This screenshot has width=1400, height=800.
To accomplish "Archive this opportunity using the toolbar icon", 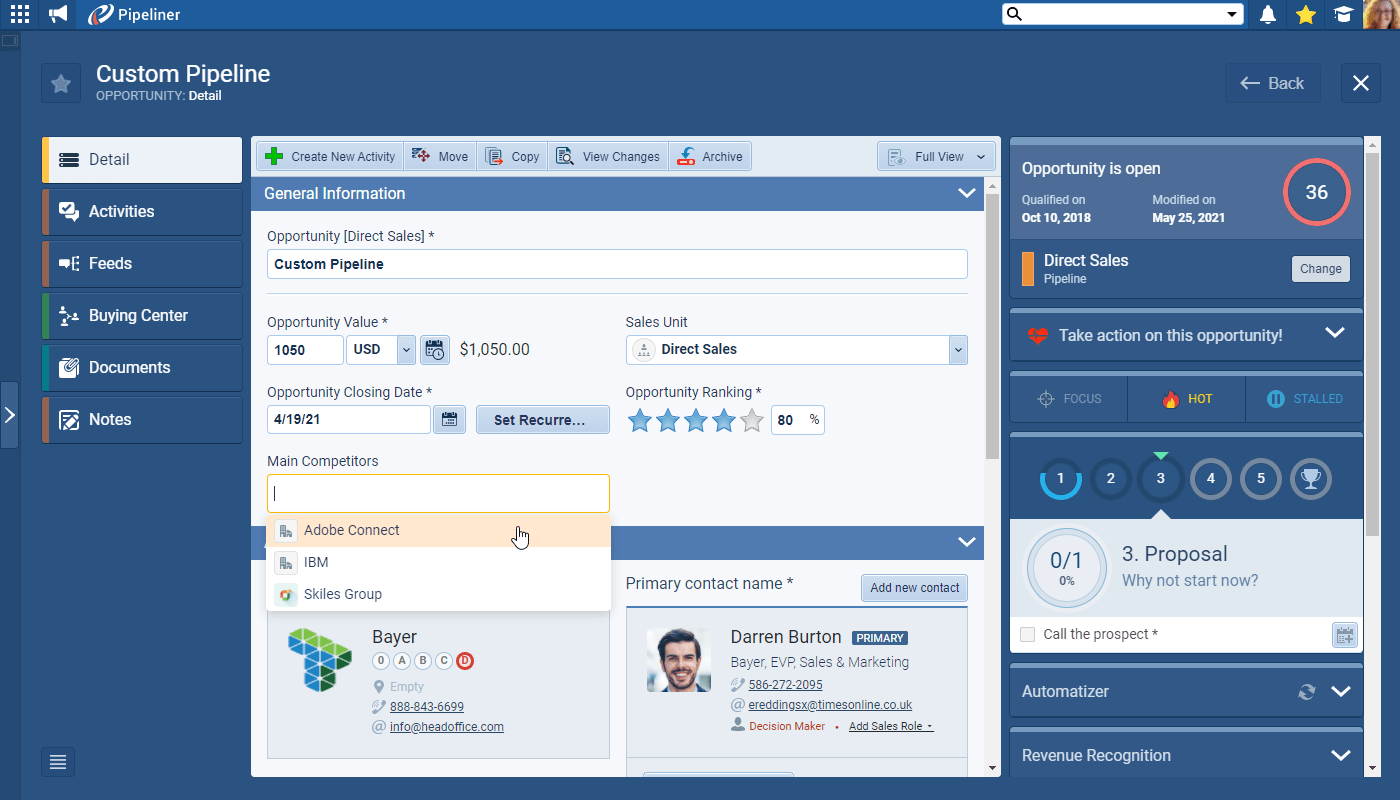I will [685, 156].
